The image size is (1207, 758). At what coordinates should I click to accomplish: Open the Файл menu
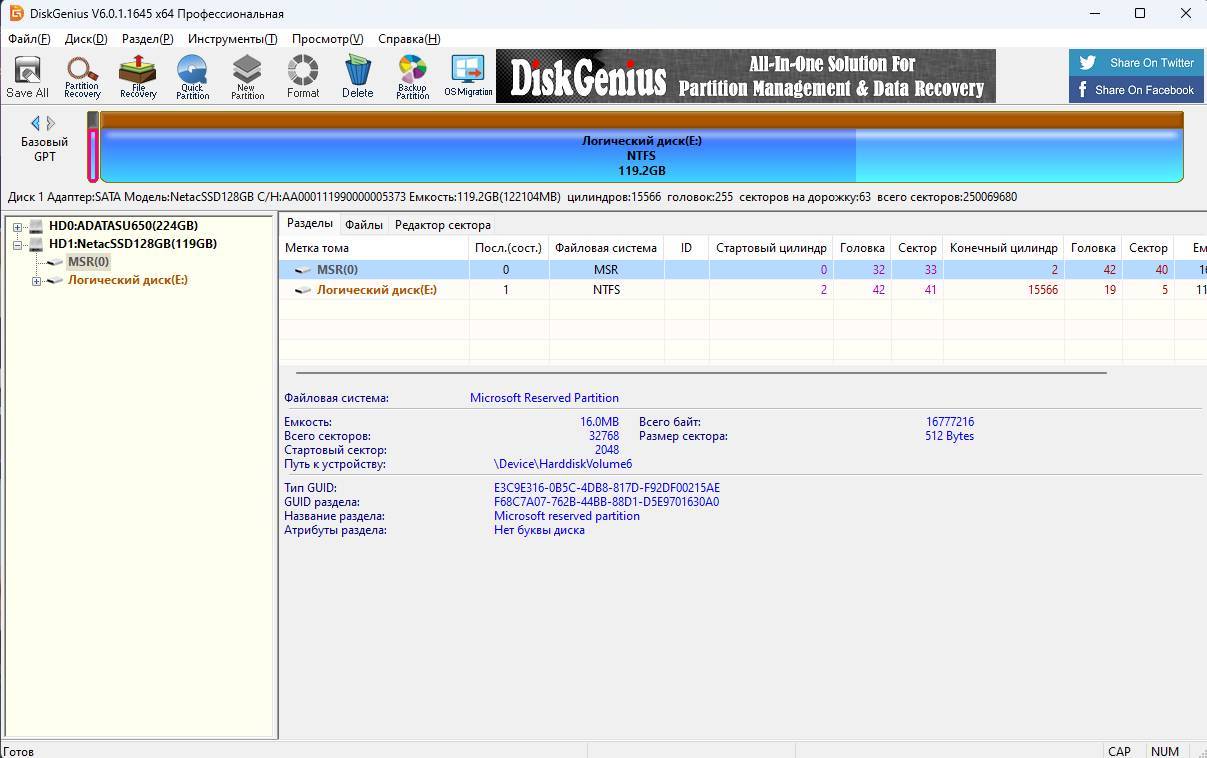29,39
